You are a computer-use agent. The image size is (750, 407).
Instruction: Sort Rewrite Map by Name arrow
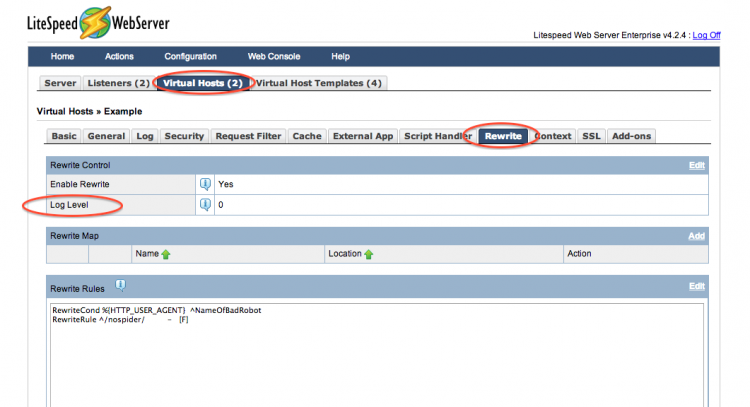point(166,255)
